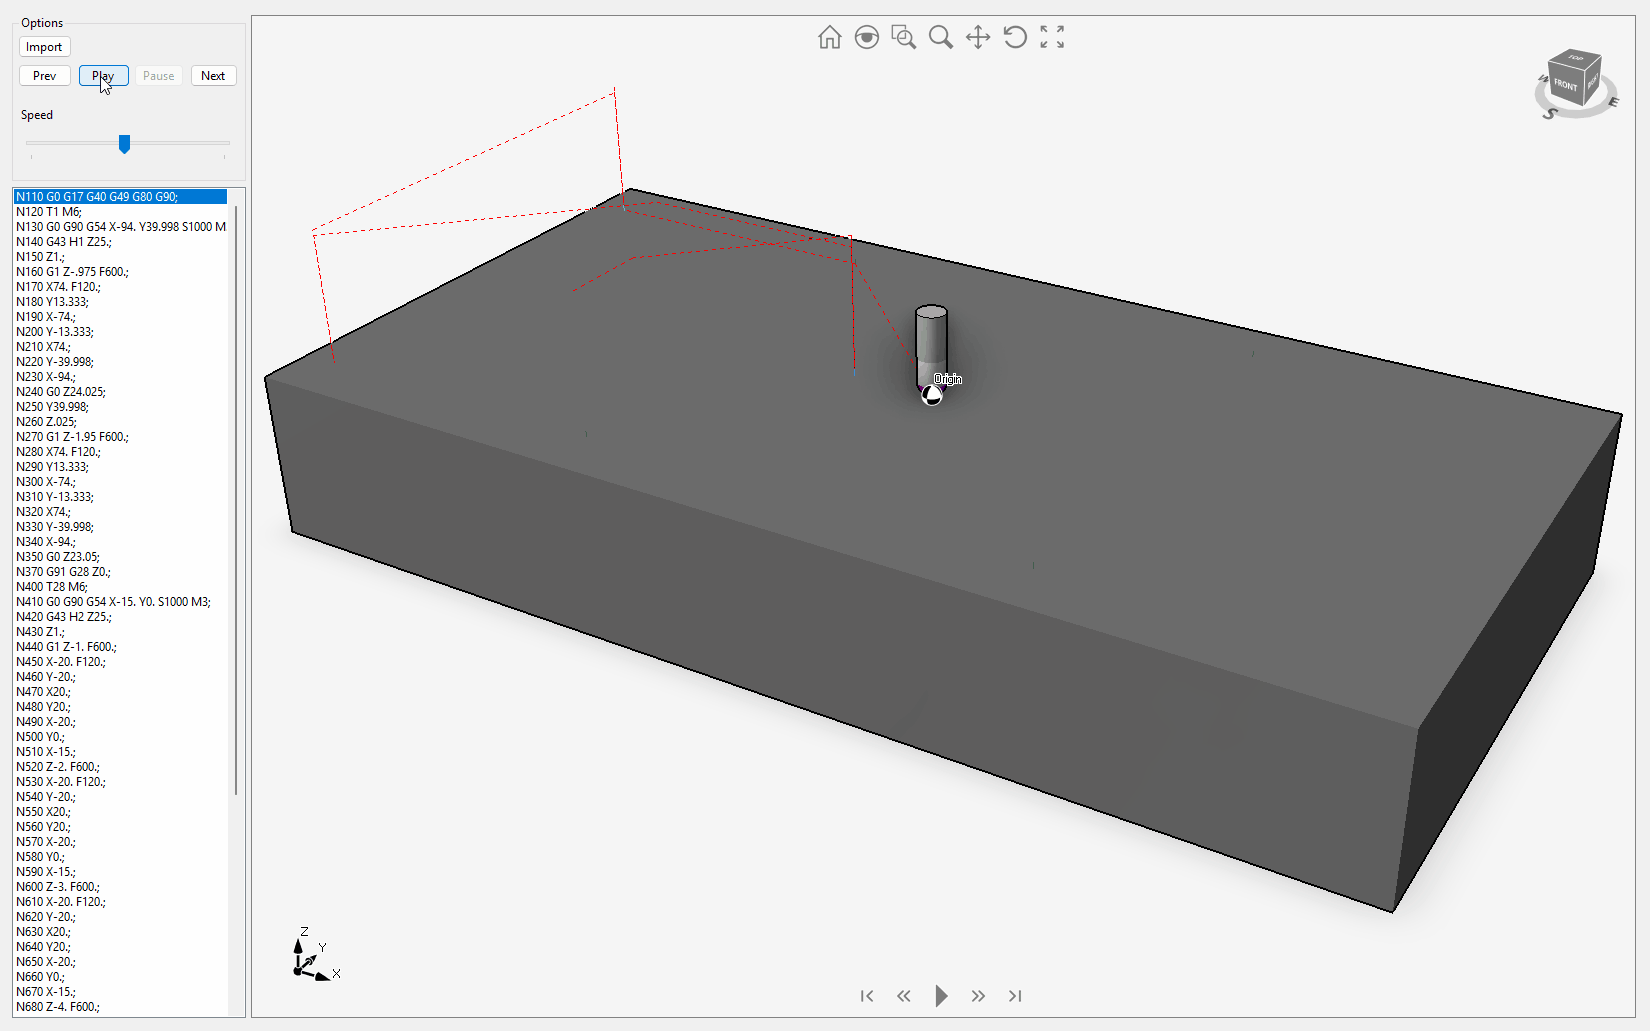Select the pan arrows tool
The image size is (1650, 1031).
[977, 38]
